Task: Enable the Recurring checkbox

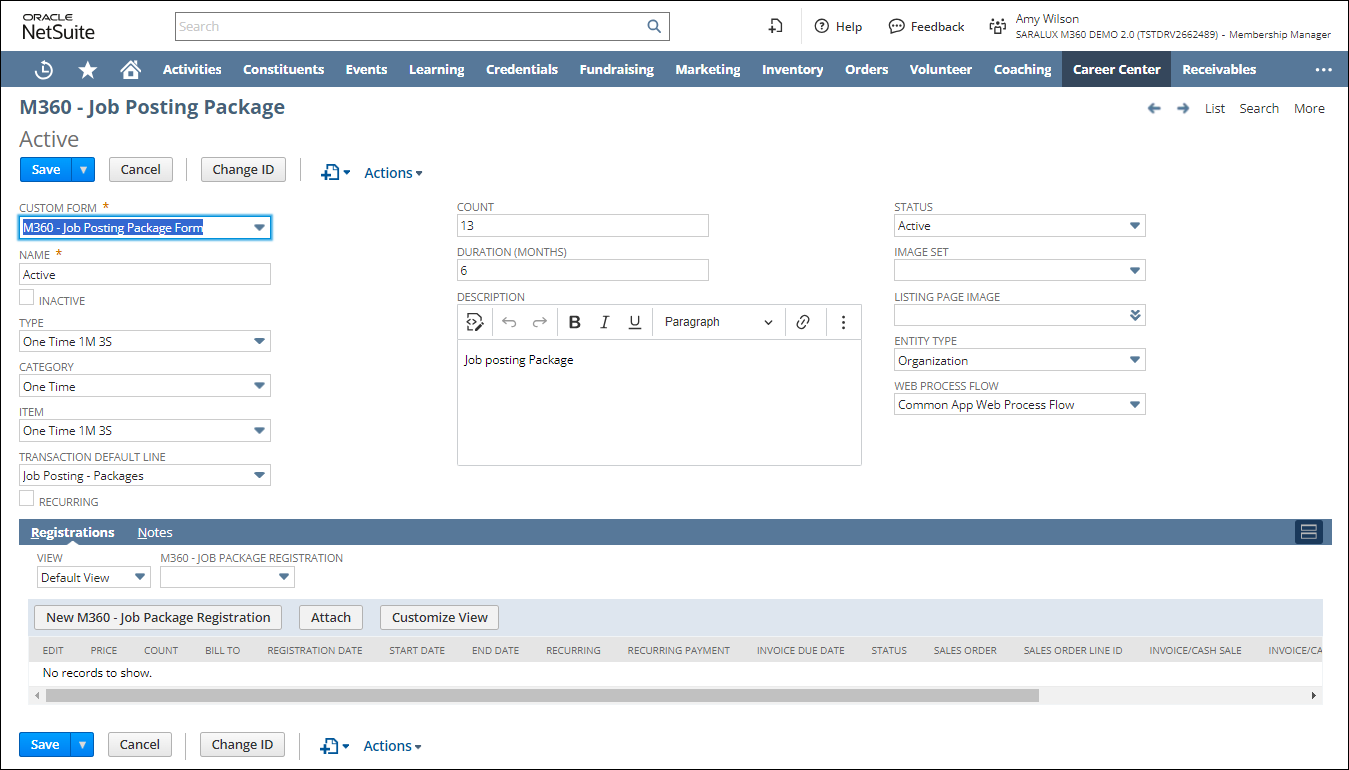Action: click(x=27, y=499)
